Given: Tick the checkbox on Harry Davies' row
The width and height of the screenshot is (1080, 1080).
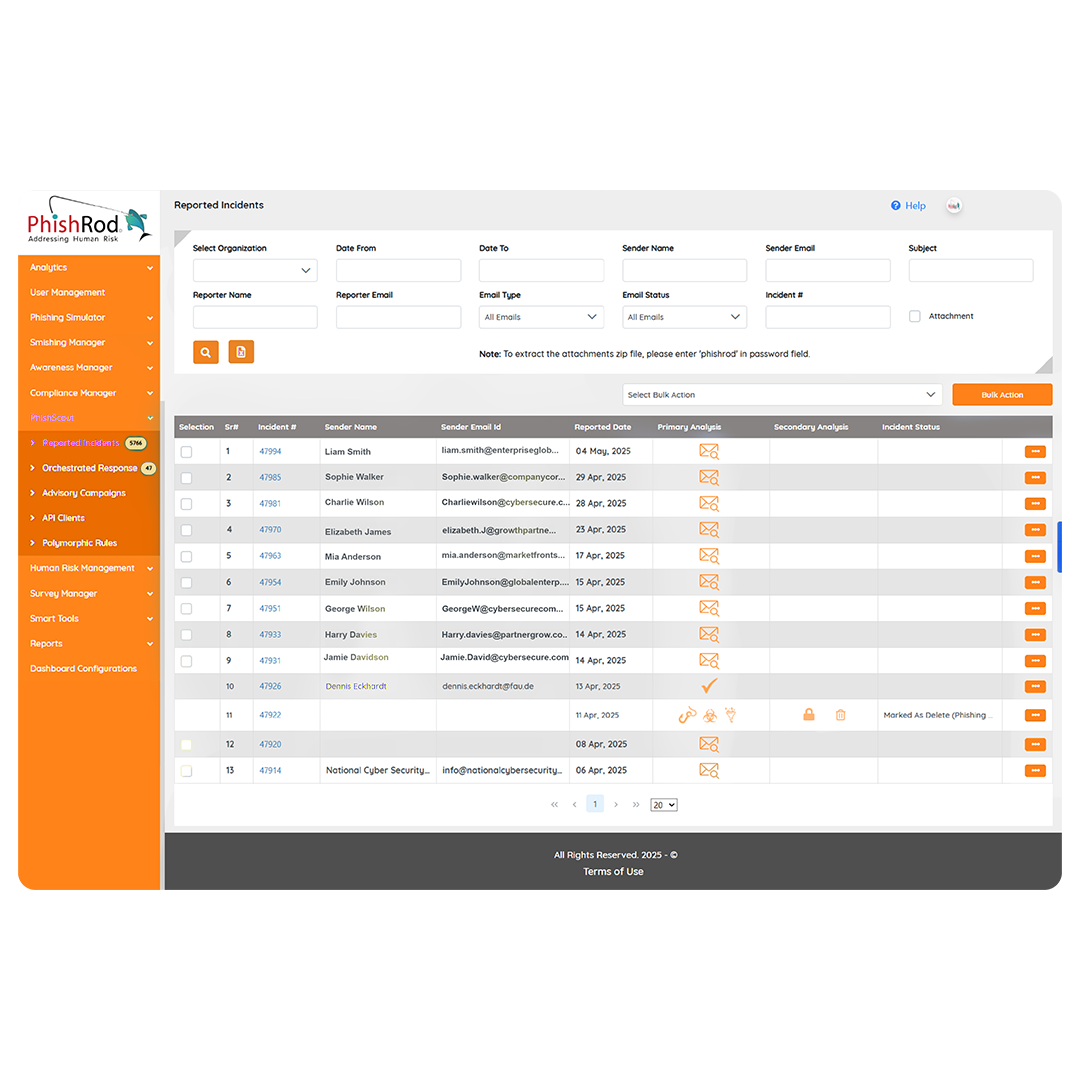Looking at the screenshot, I should [185, 634].
